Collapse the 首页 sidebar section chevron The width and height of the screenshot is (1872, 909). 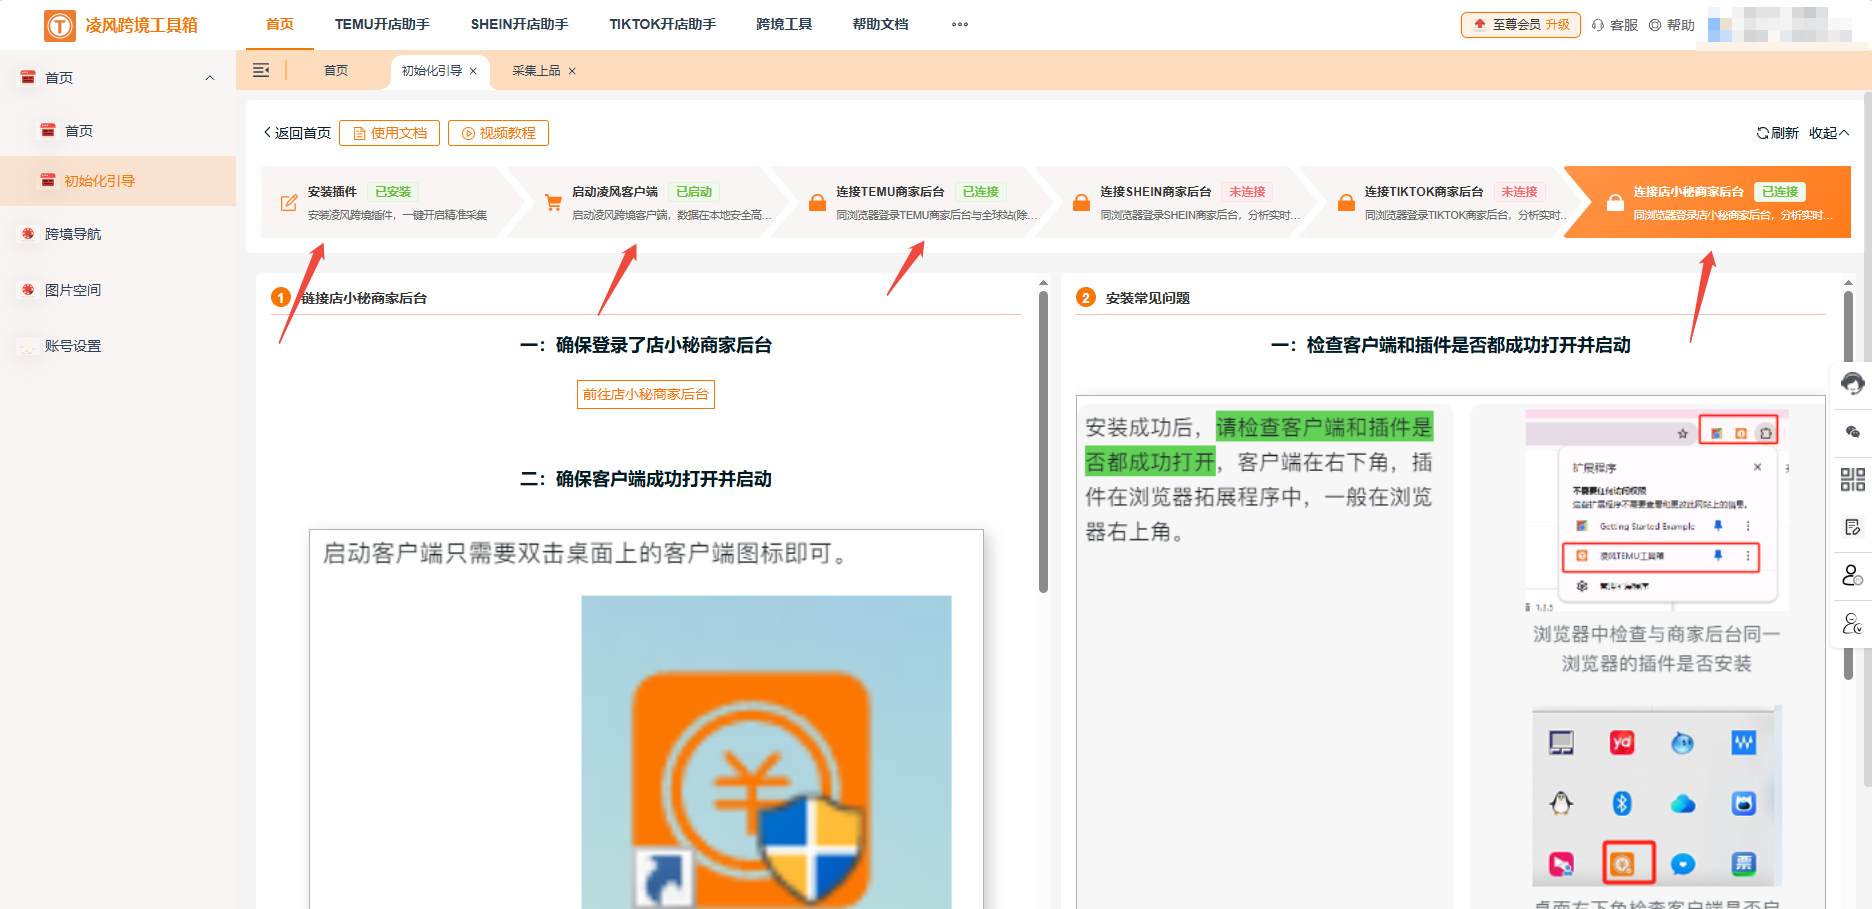(x=209, y=77)
